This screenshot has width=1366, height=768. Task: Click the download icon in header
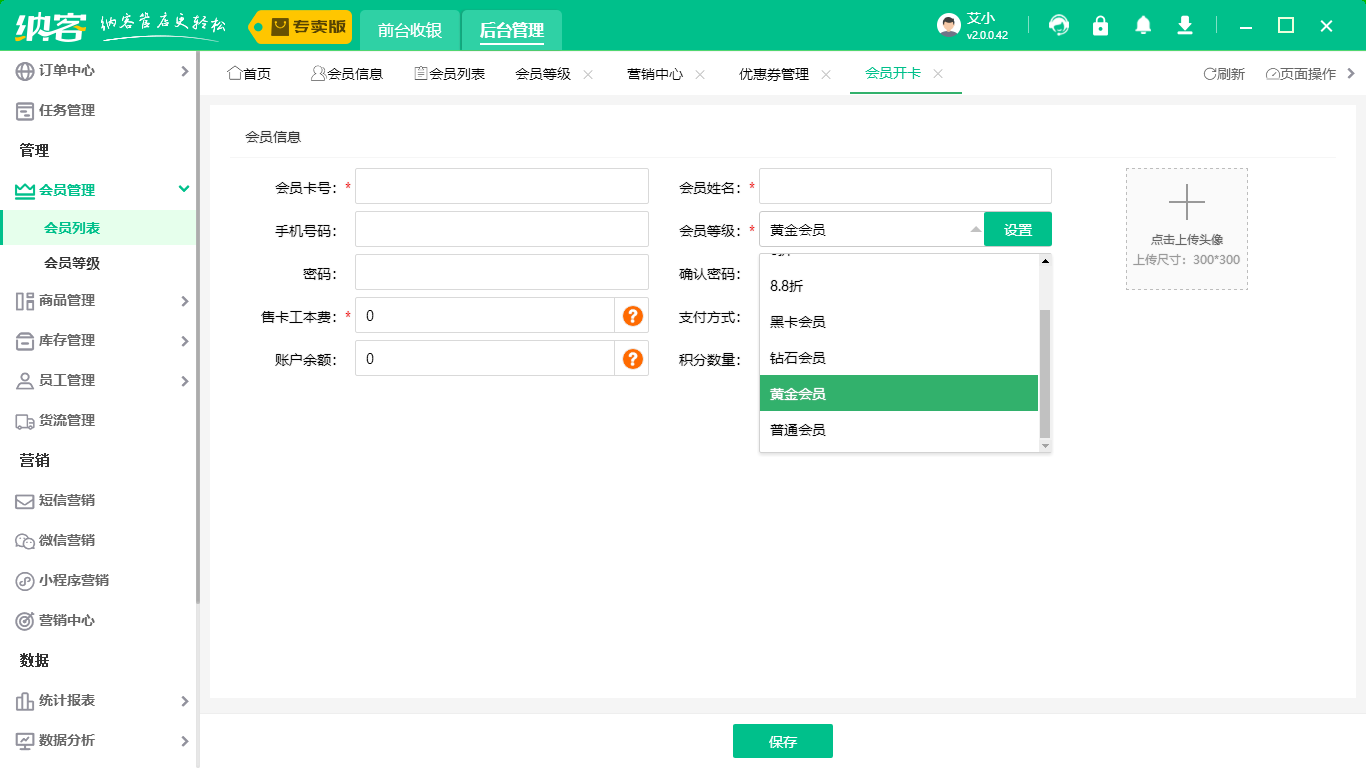pyautogui.click(x=1185, y=26)
